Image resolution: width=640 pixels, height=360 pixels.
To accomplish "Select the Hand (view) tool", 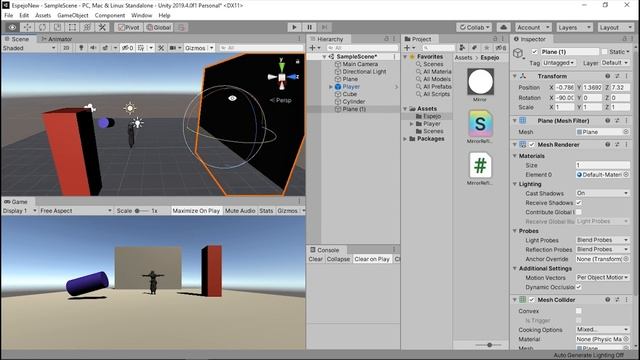I will click(x=12, y=27).
